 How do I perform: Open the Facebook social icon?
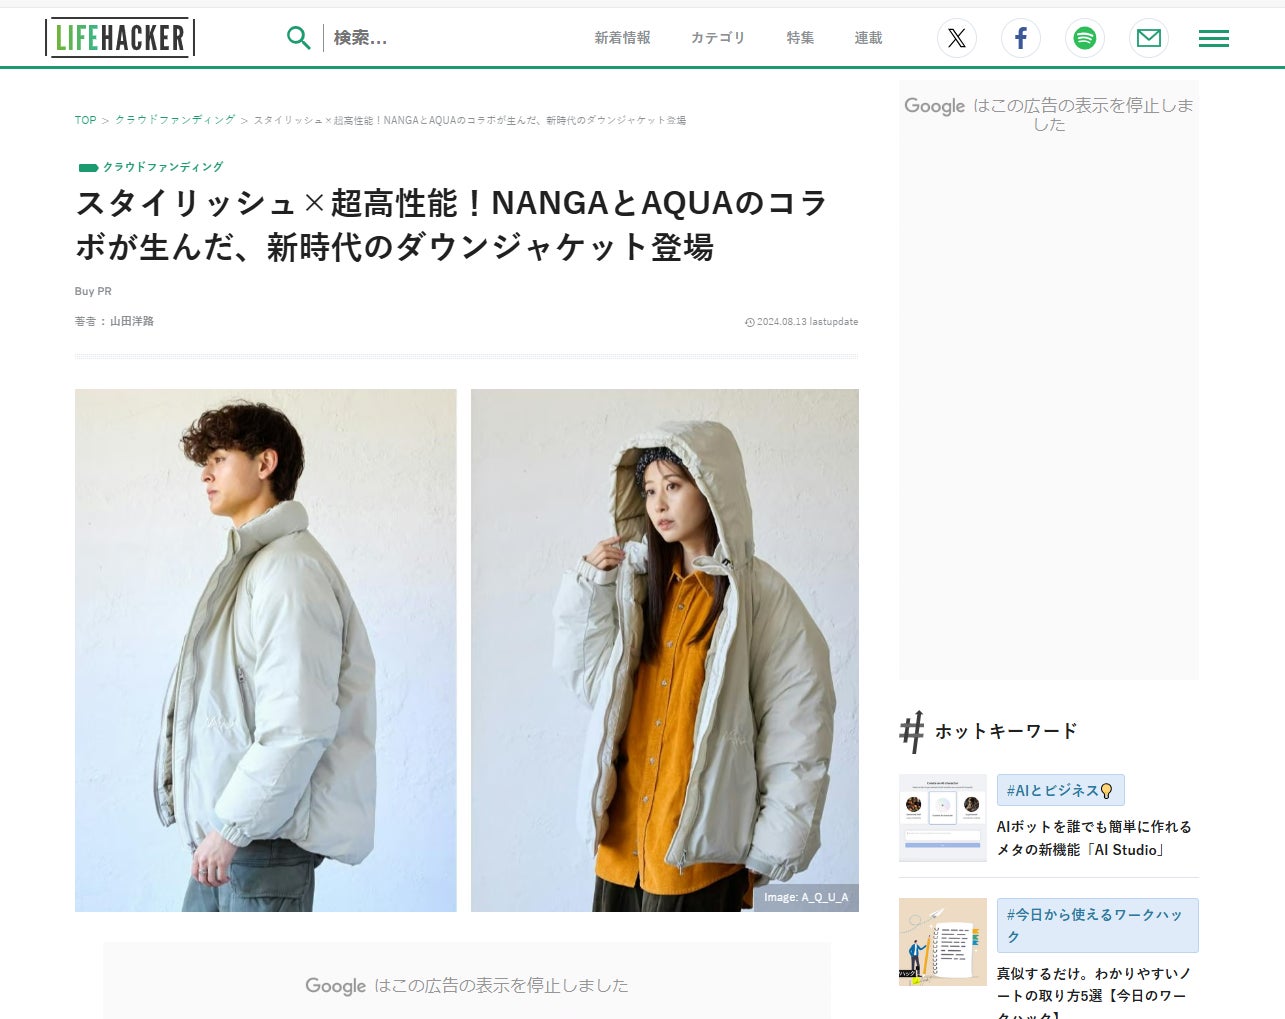[1021, 38]
